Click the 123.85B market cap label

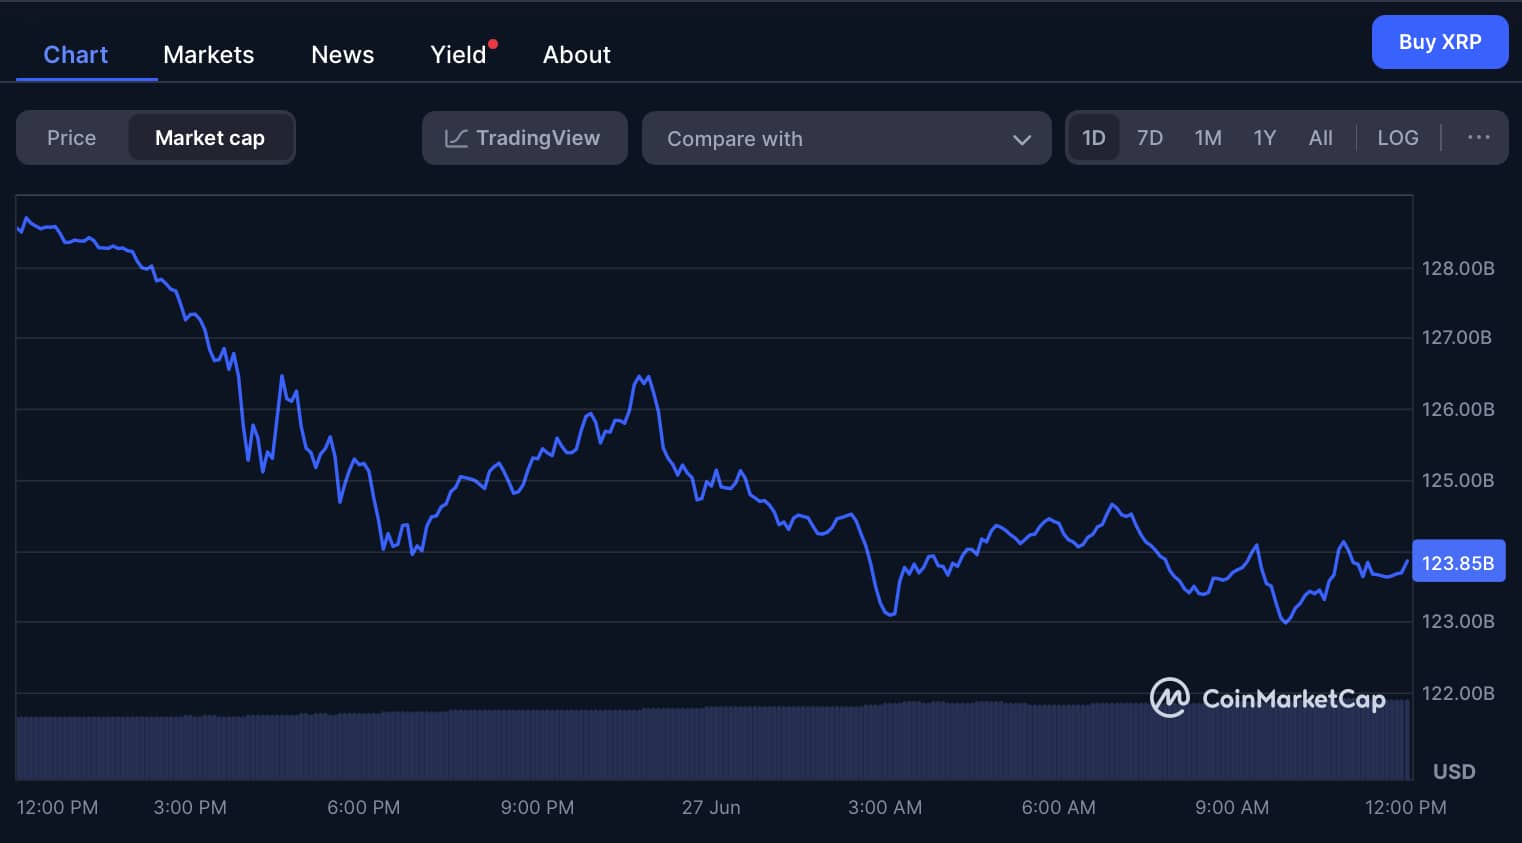pos(1458,561)
